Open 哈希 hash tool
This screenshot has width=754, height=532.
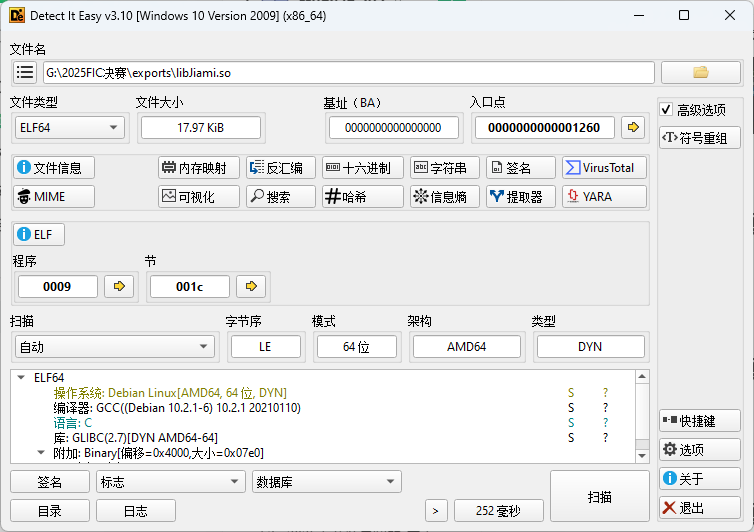[363, 197]
